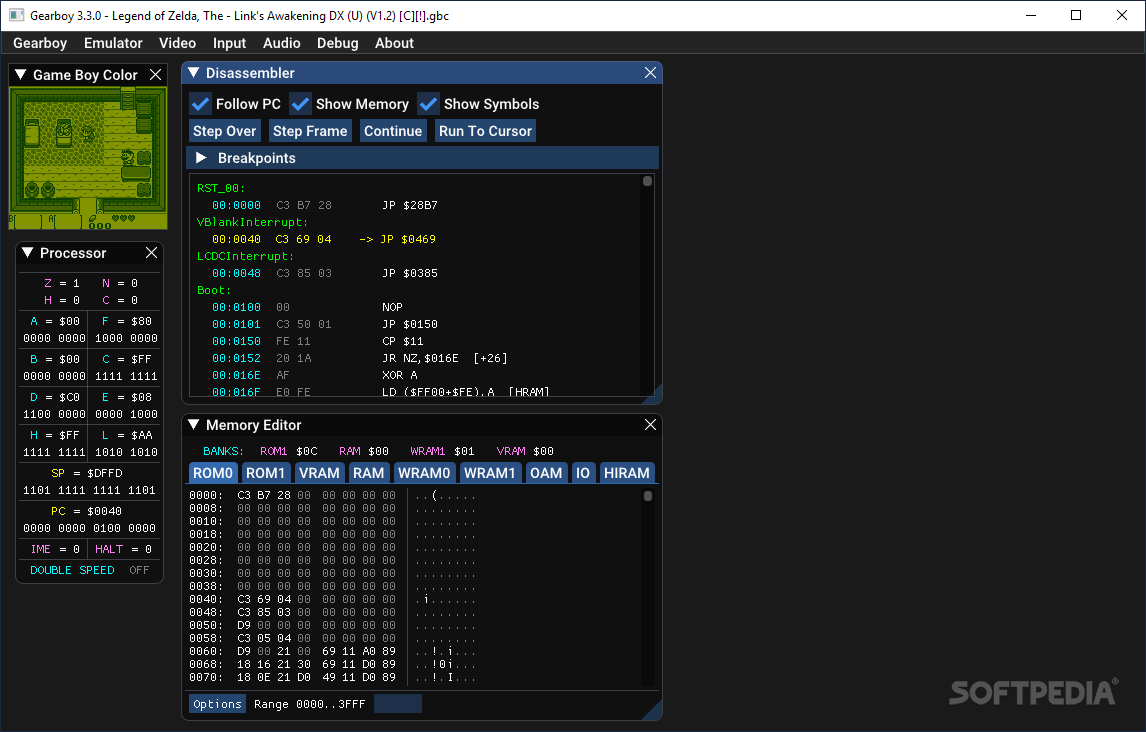Collapse the Game Boy Color panel
Viewport: 1146px width, 732px height.
[20, 75]
